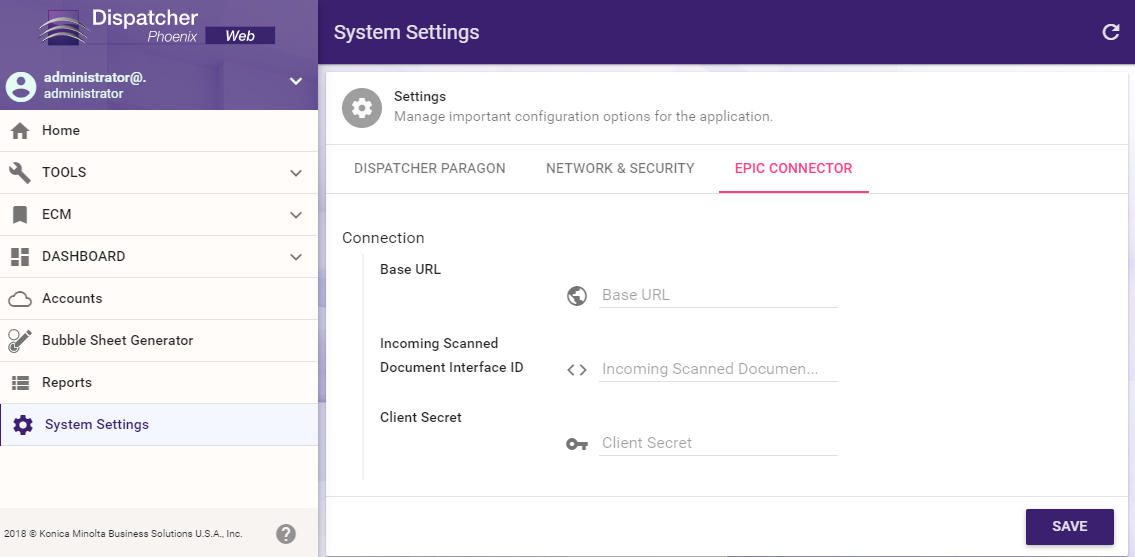Open Bubble Sheet Generator page
This screenshot has width=1135, height=557.
click(159, 340)
